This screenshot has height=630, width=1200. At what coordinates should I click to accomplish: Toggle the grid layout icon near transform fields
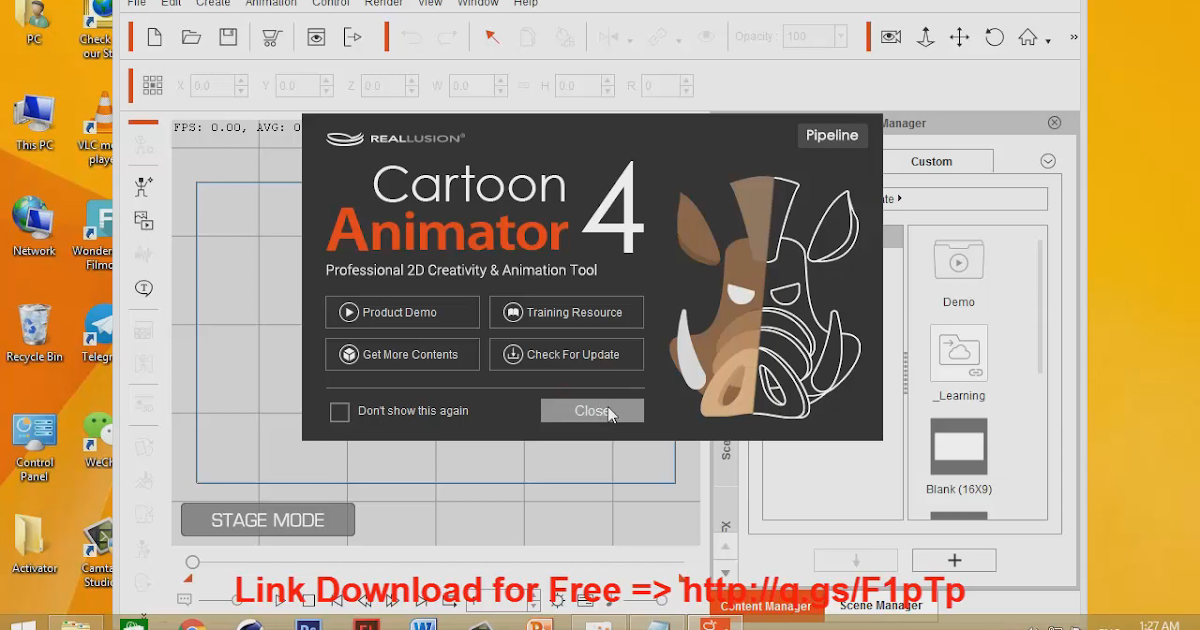coord(152,85)
